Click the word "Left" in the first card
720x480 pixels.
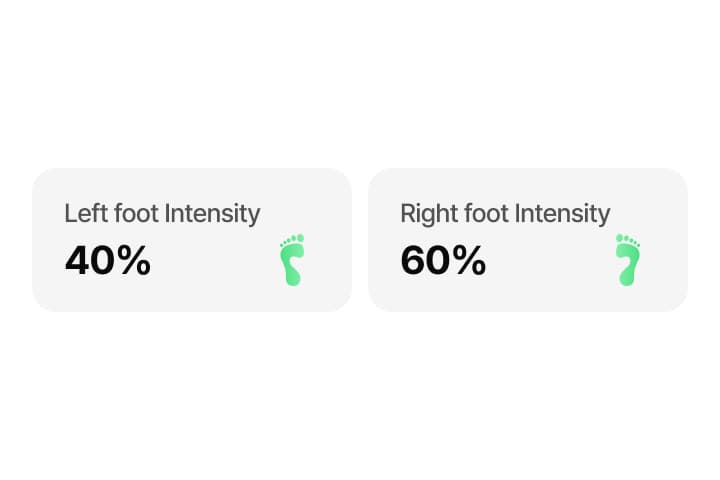tap(84, 213)
